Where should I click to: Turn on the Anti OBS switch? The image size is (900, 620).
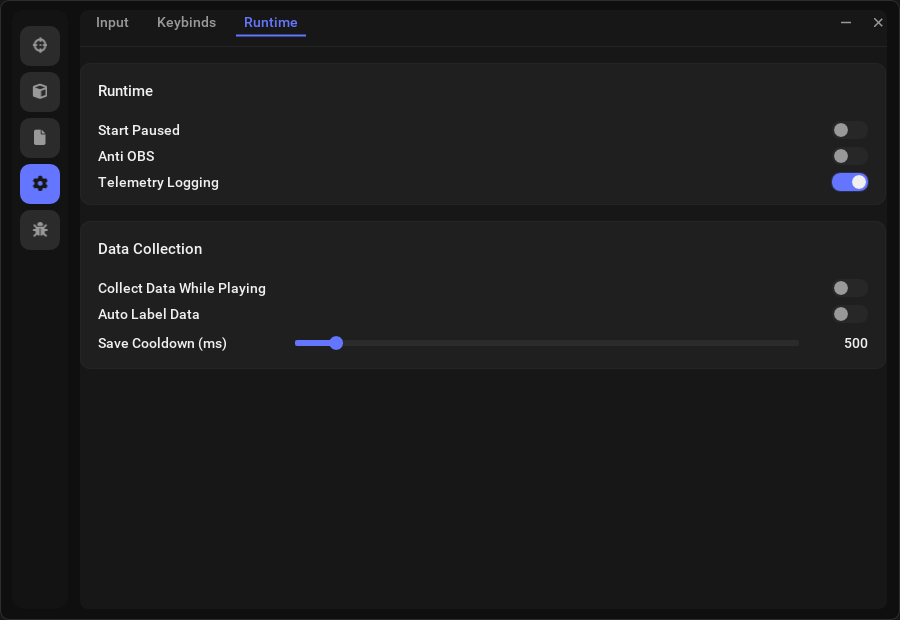click(849, 156)
